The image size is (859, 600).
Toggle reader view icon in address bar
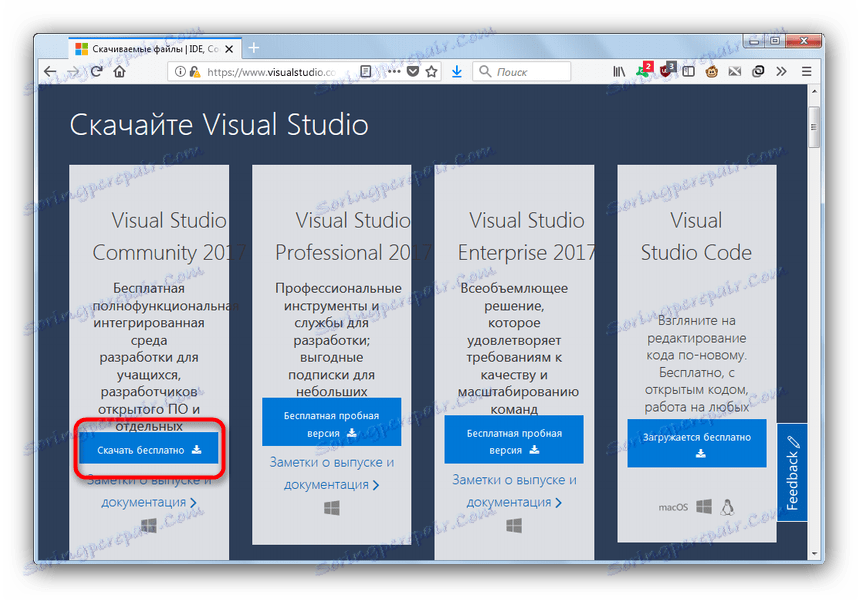click(366, 72)
